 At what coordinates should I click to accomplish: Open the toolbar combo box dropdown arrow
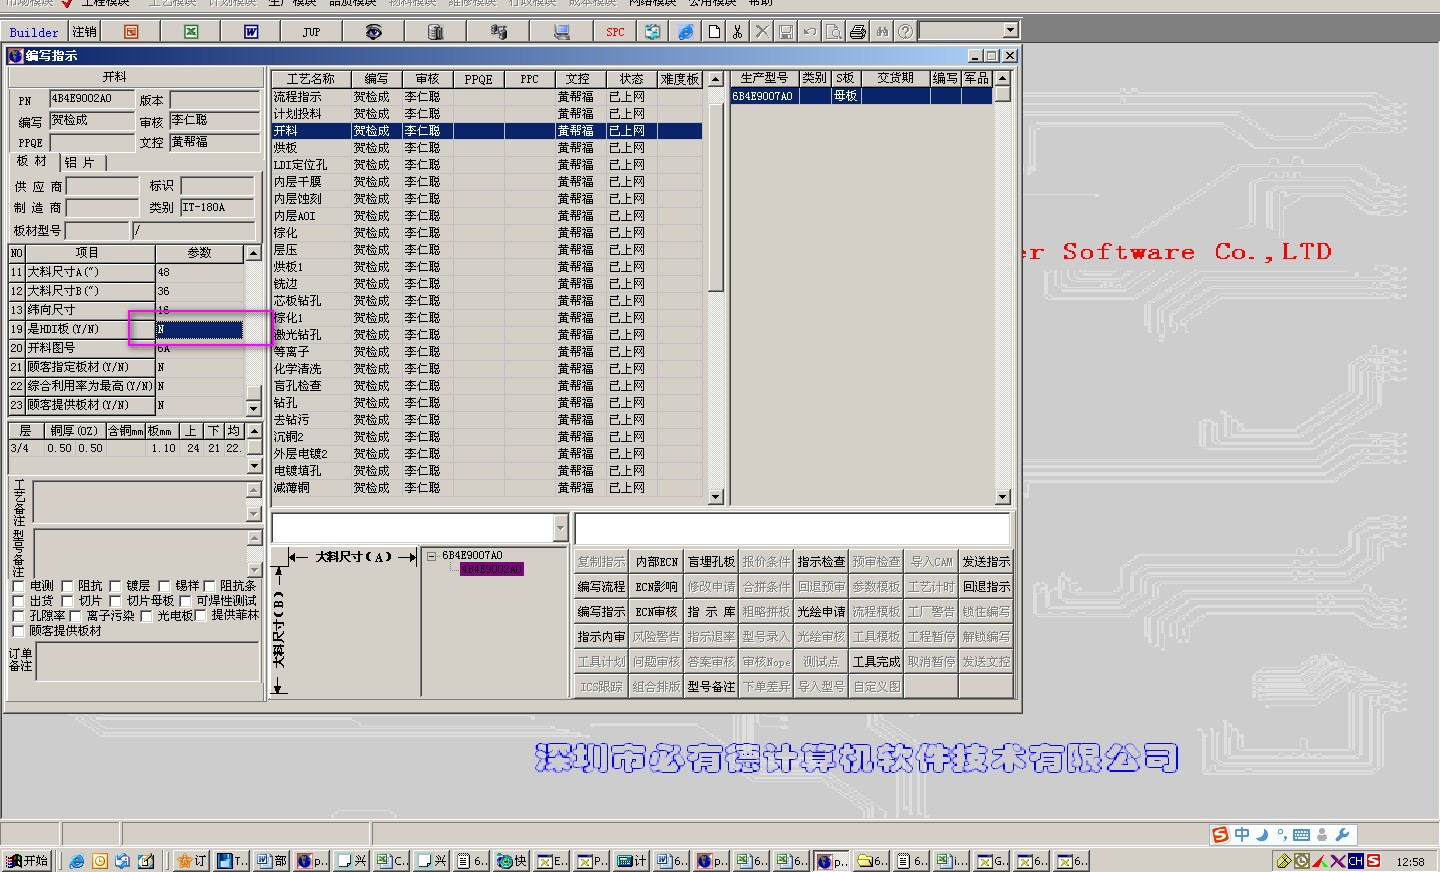[x=1010, y=31]
